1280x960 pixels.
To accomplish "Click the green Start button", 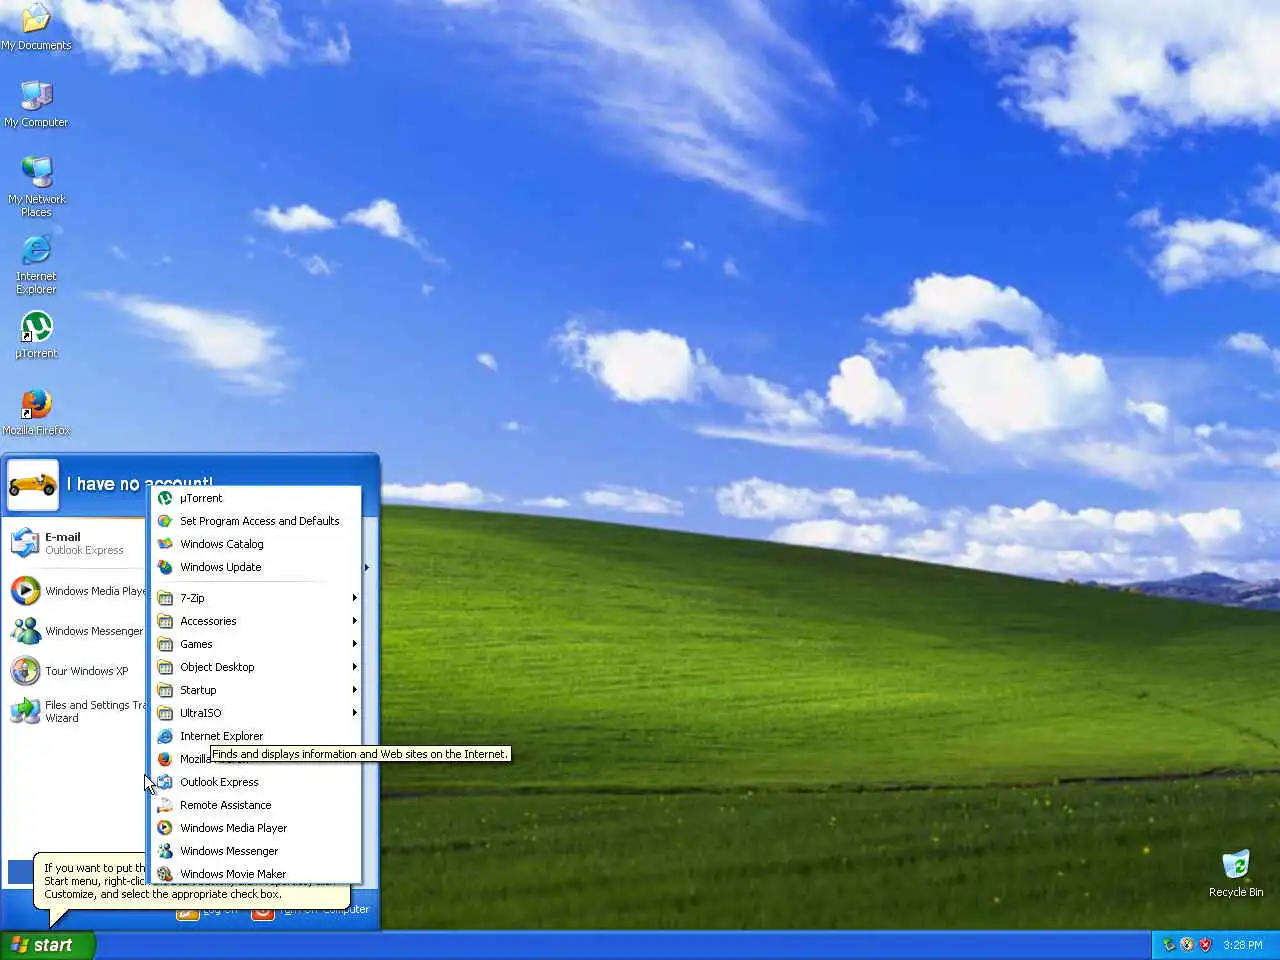I will click(x=47, y=945).
